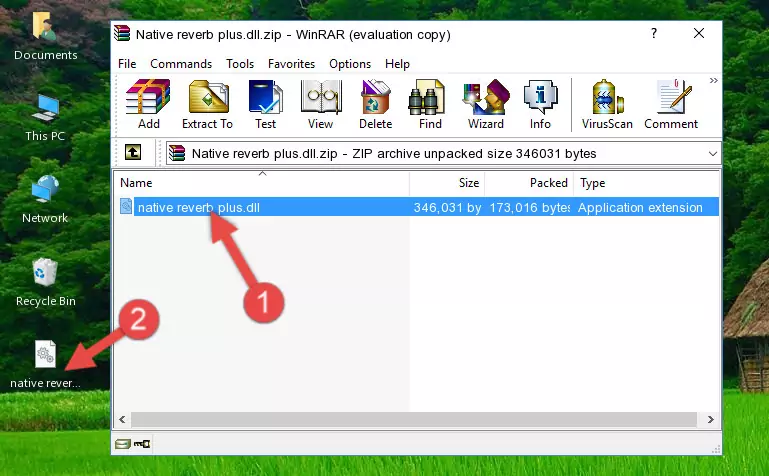The image size is (769, 476).
Task: Open the Options menu
Action: (350, 64)
